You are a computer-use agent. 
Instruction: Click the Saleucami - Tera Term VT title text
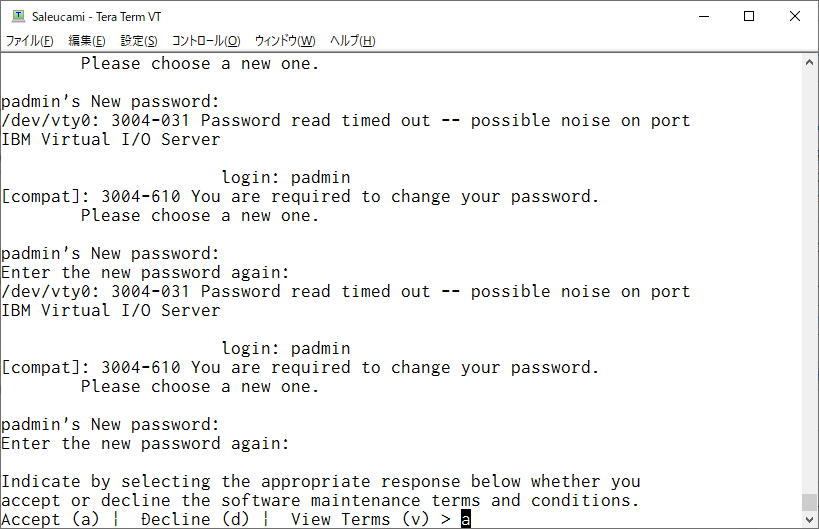[96, 17]
